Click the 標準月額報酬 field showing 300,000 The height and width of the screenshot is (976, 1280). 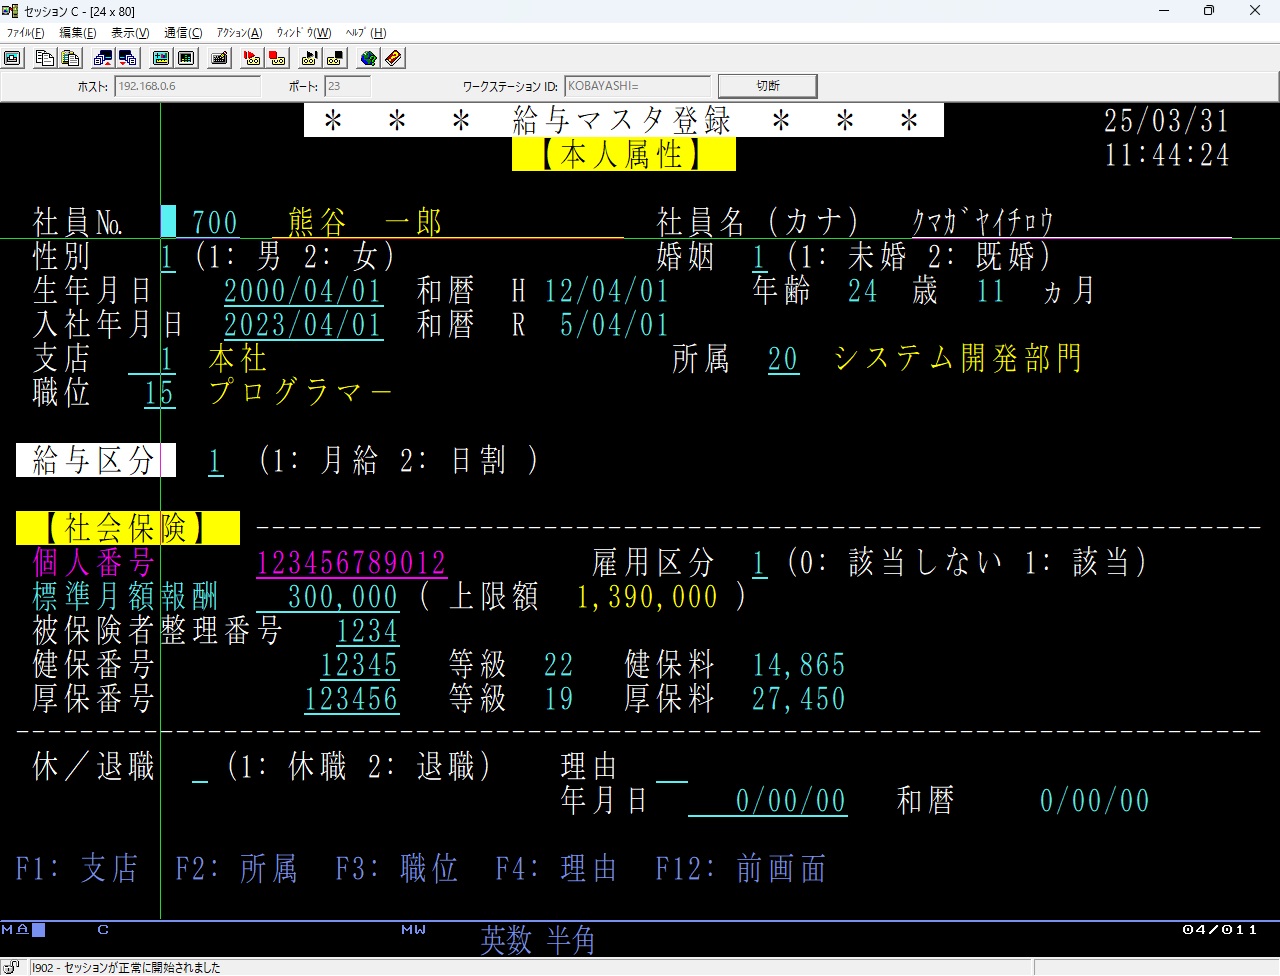click(329, 597)
